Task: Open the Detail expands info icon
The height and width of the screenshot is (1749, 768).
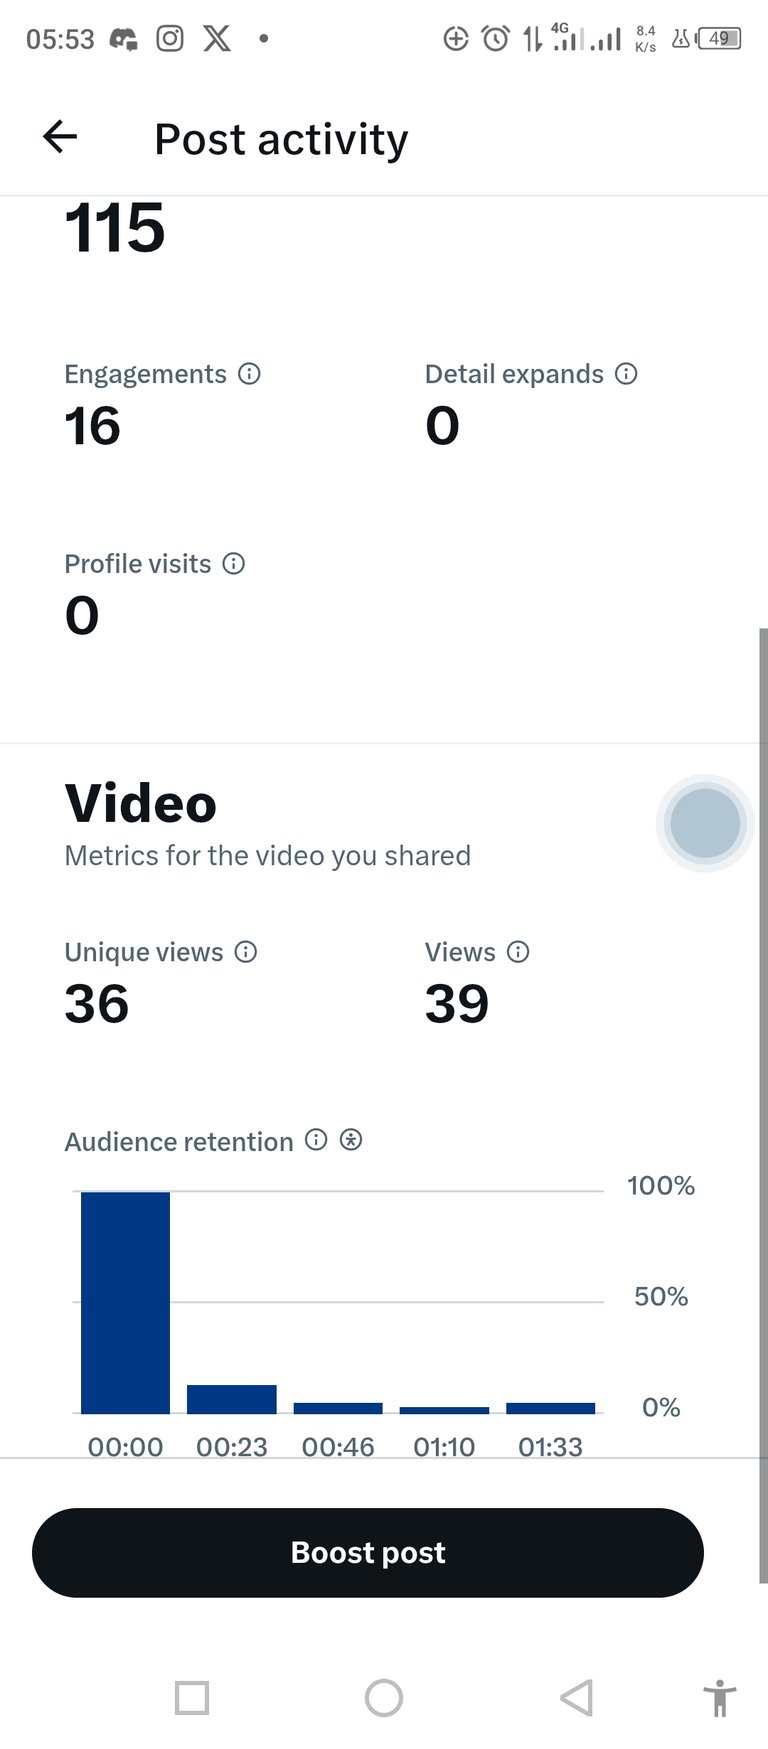Action: 626,374
